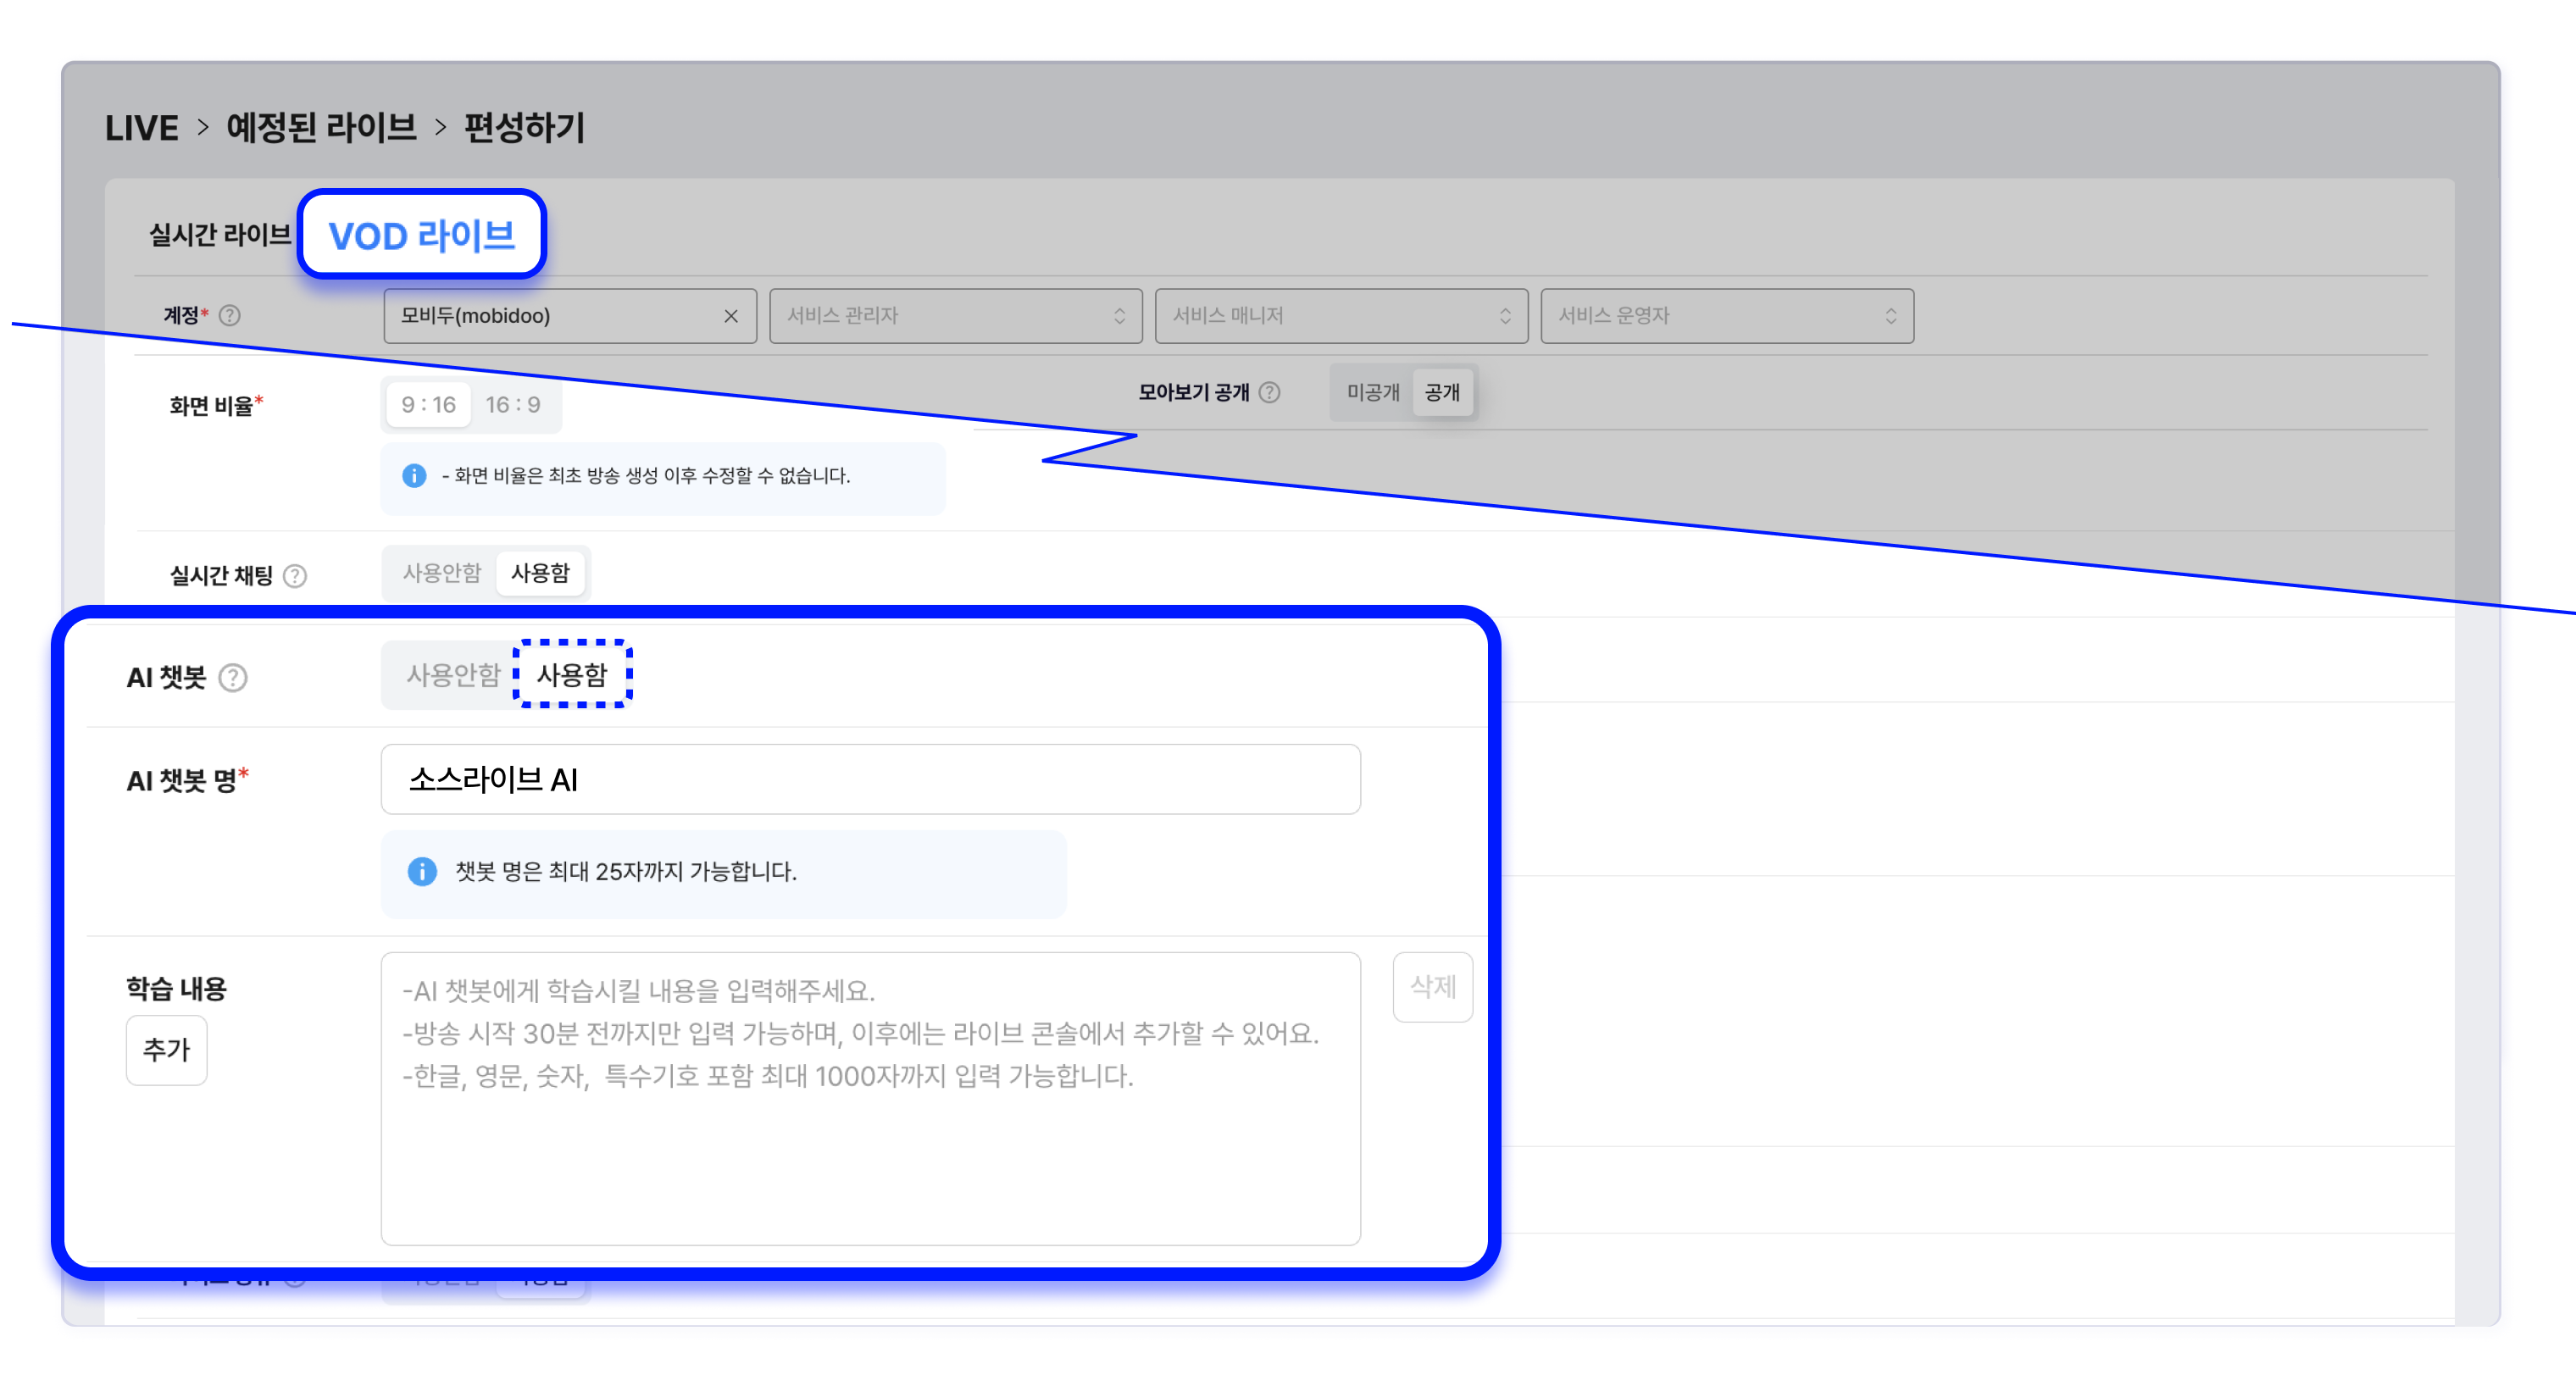This screenshot has width=2576, height=1386.
Task: Enable AI 챗봇 with 사용함
Action: (x=572, y=675)
